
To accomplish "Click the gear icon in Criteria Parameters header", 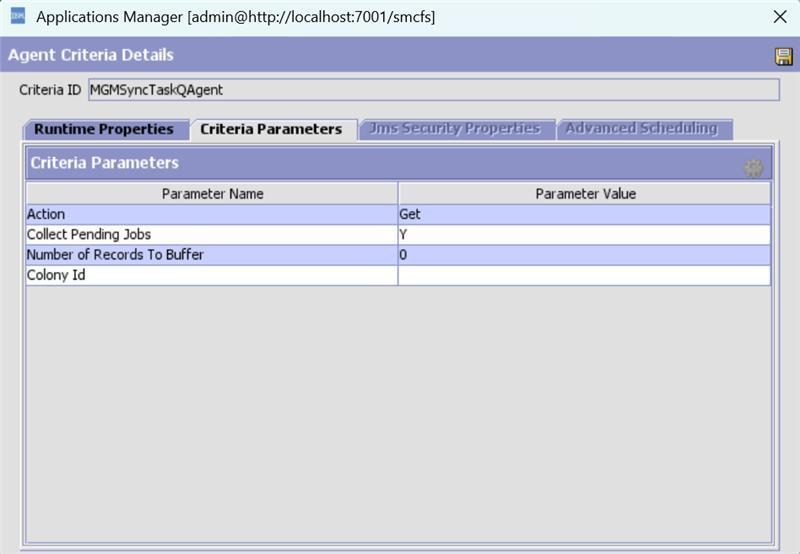I will click(x=753, y=168).
